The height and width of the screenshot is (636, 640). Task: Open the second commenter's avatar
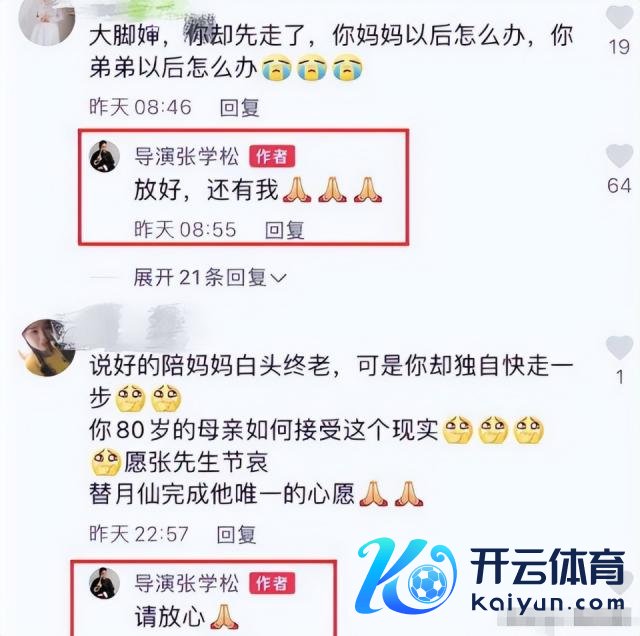click(x=48, y=347)
